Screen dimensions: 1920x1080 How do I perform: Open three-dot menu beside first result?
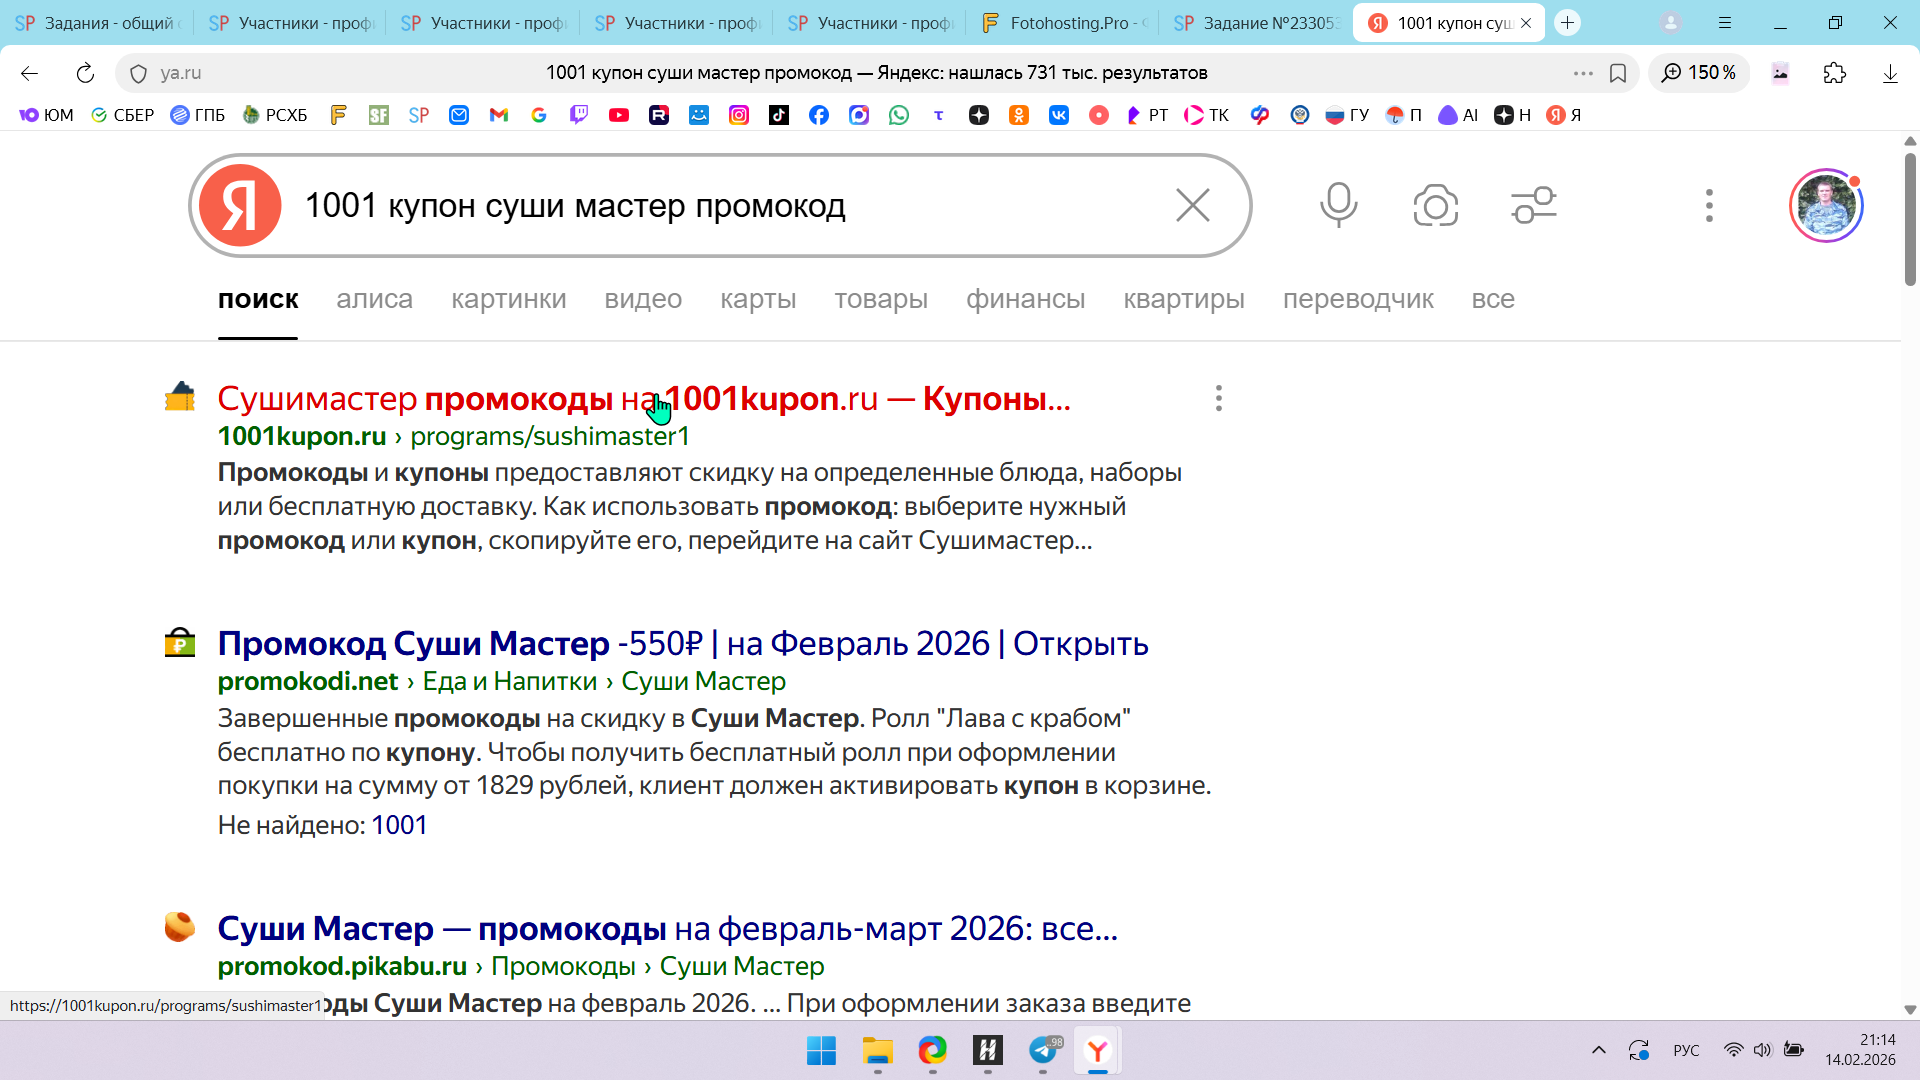tap(1218, 398)
